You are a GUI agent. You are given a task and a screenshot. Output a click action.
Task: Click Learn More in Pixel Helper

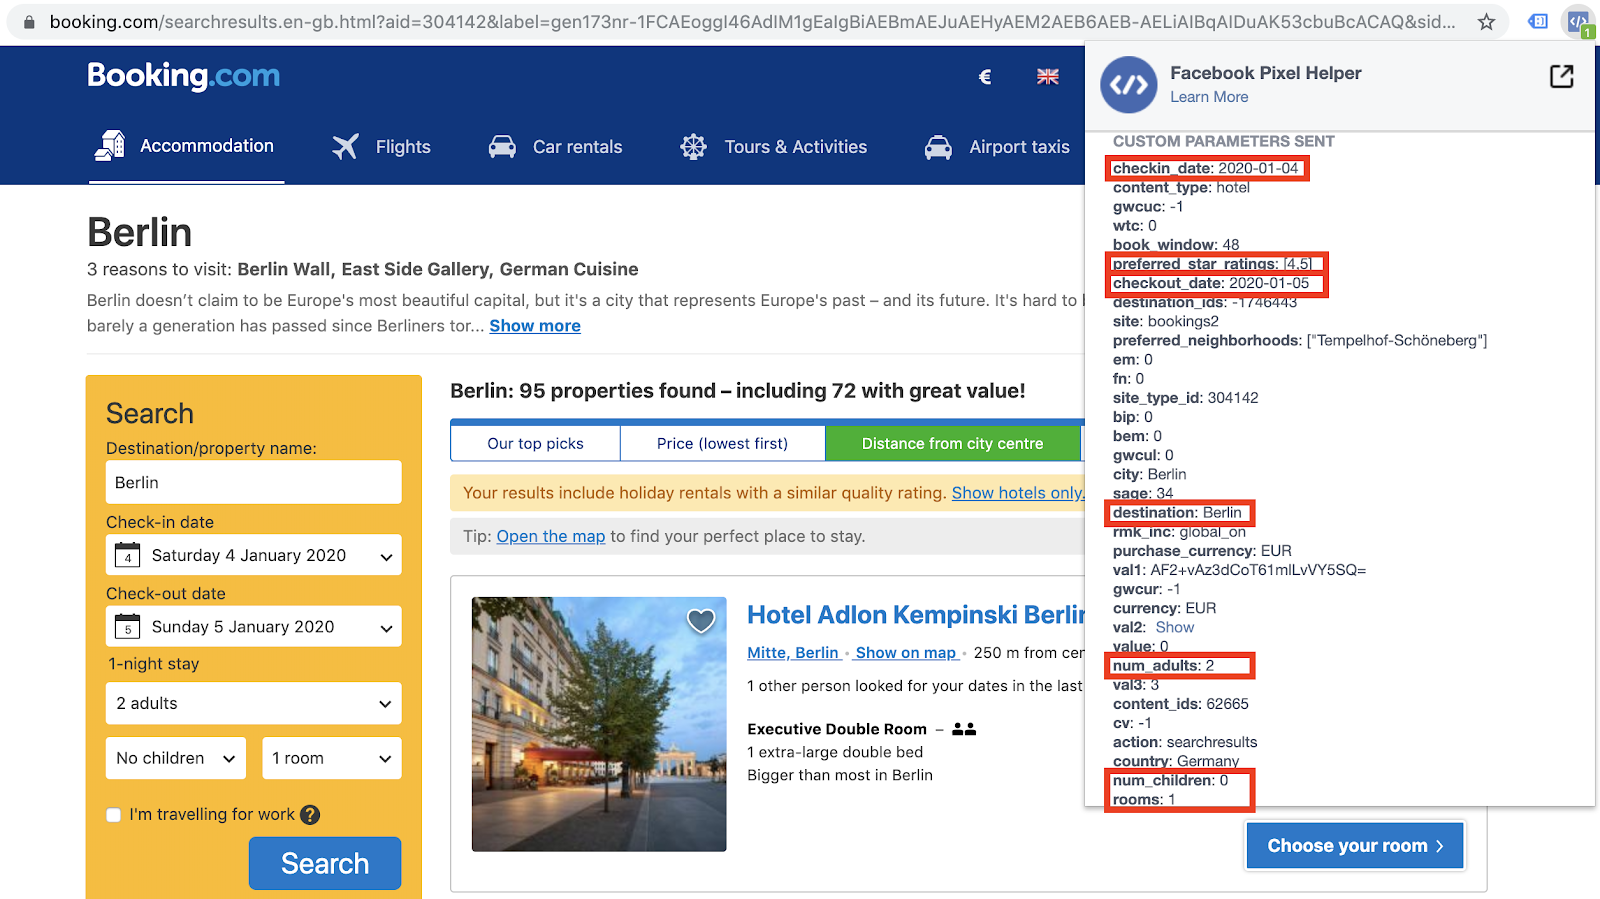tap(1209, 97)
